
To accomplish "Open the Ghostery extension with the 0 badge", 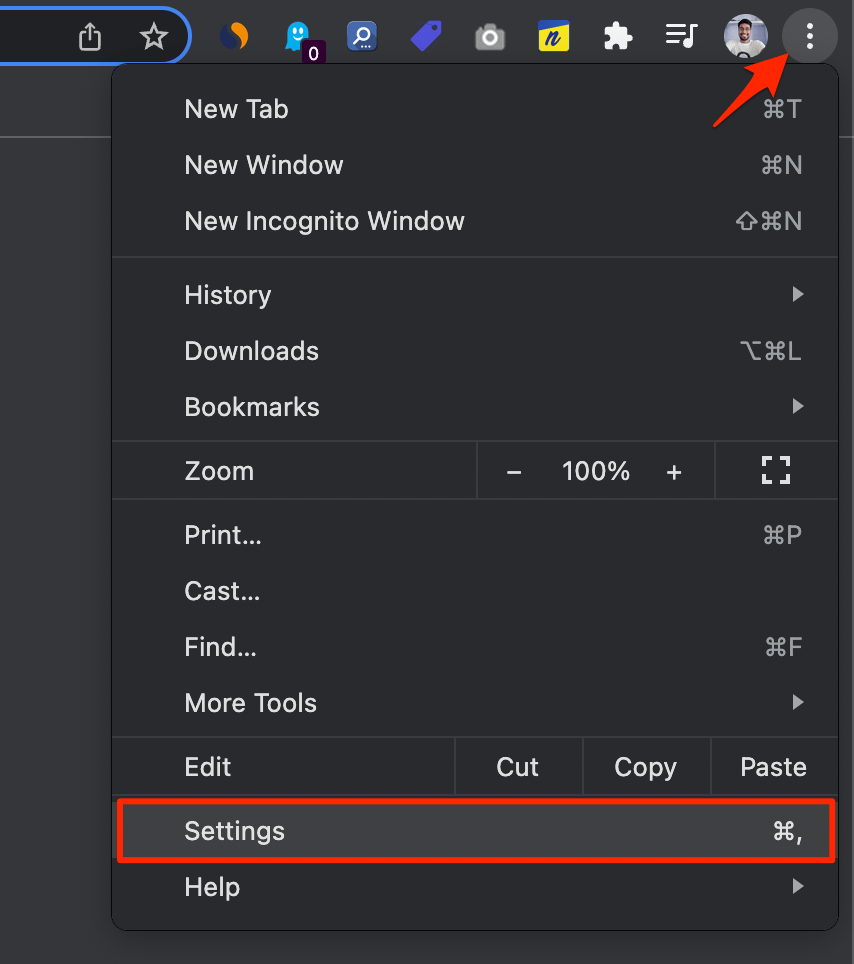I will (x=298, y=36).
